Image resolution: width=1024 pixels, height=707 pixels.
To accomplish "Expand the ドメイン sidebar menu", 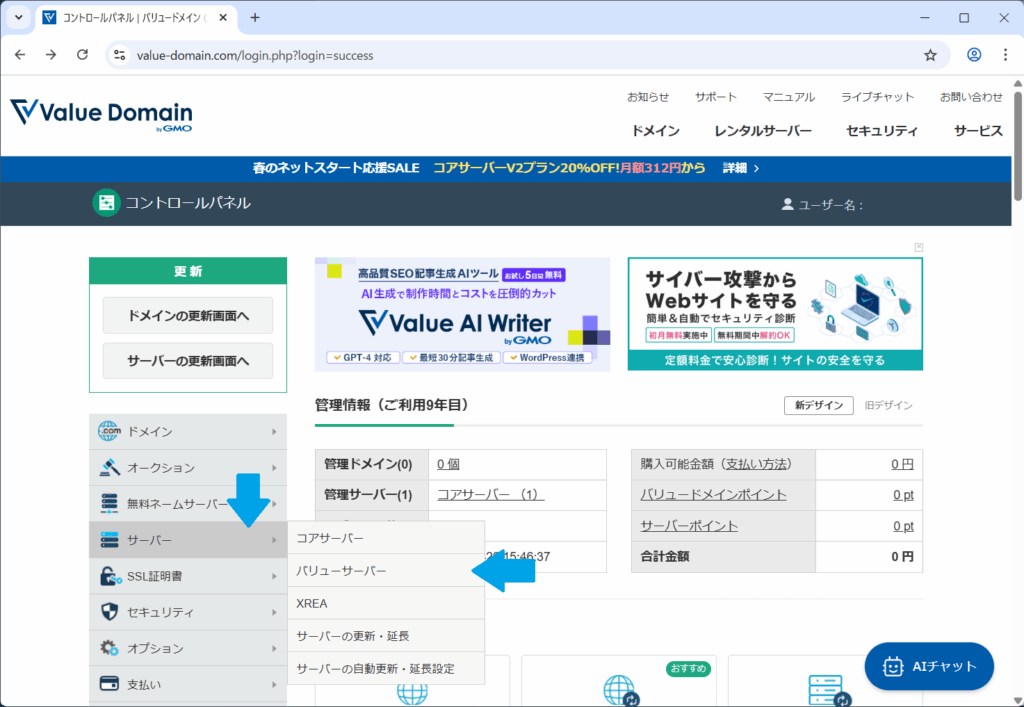I will click(187, 432).
